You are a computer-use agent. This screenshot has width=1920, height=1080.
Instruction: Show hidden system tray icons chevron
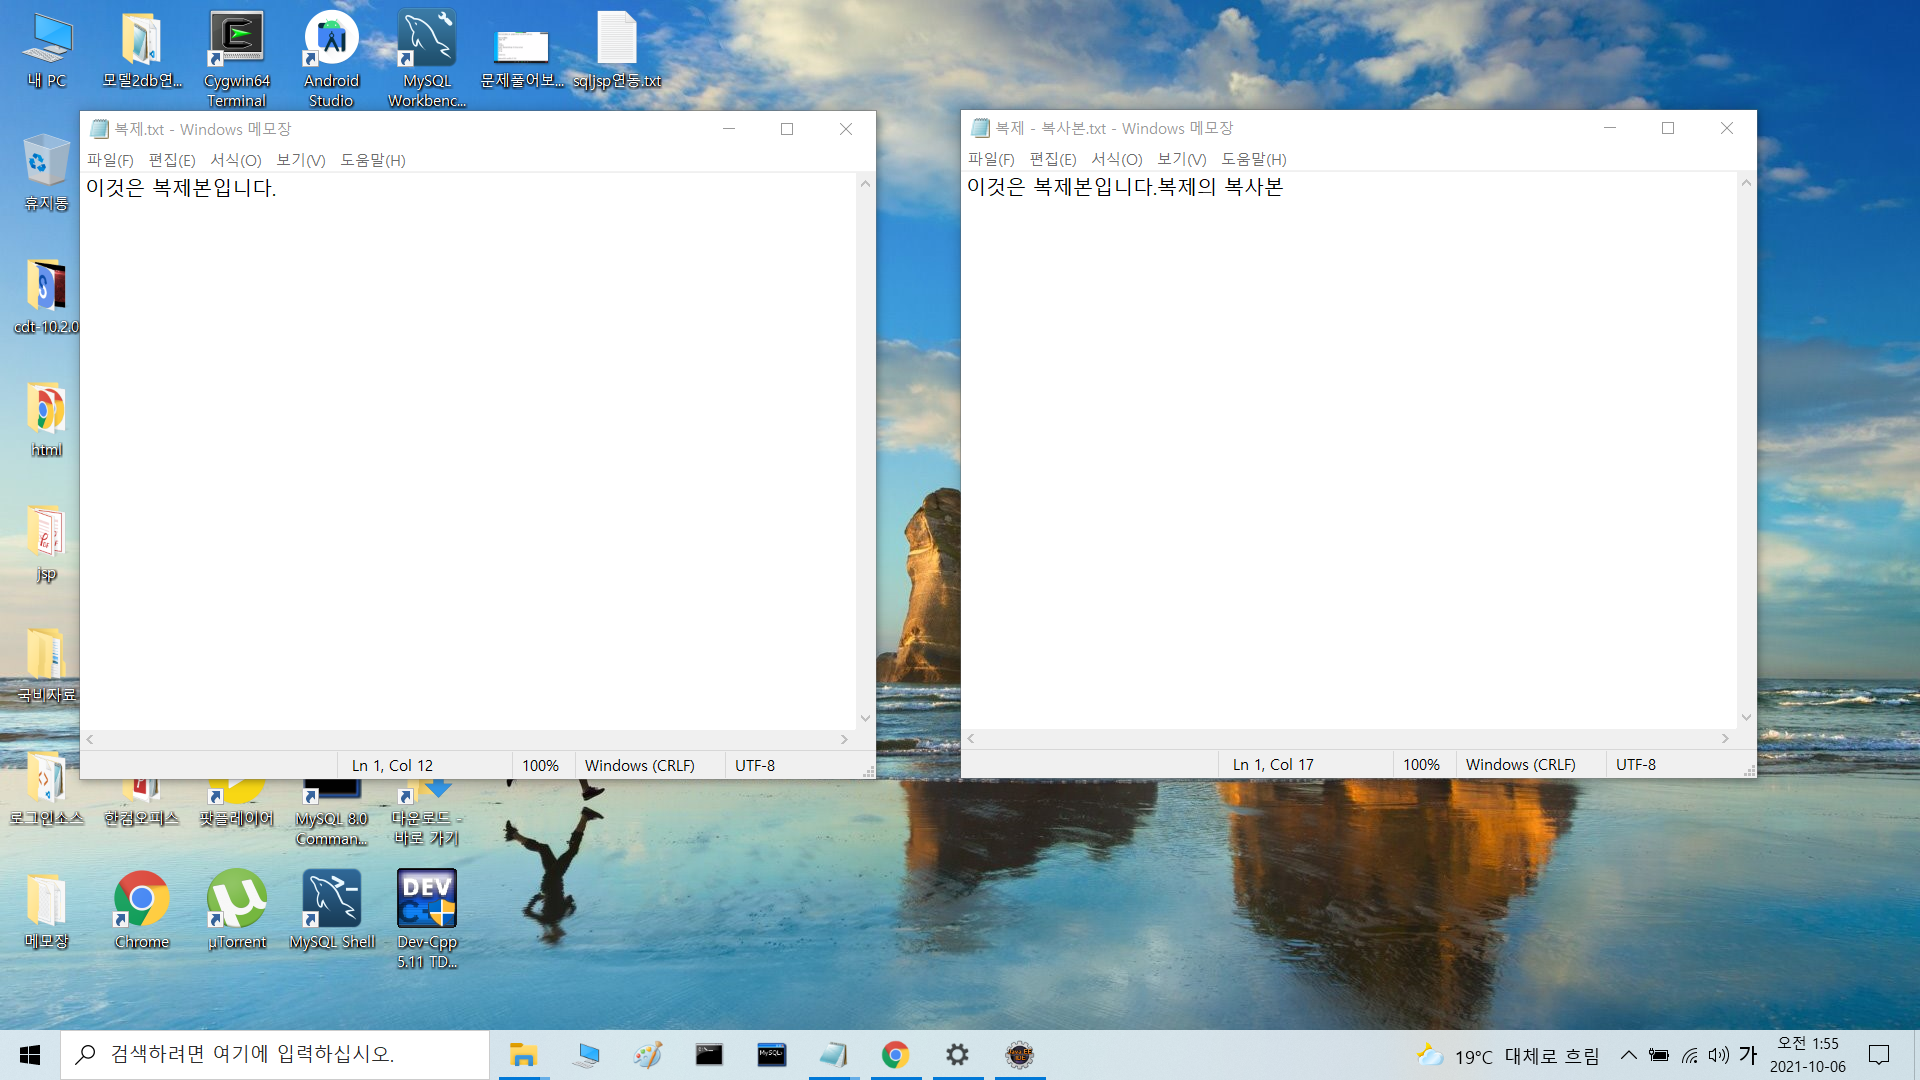[1628, 1055]
